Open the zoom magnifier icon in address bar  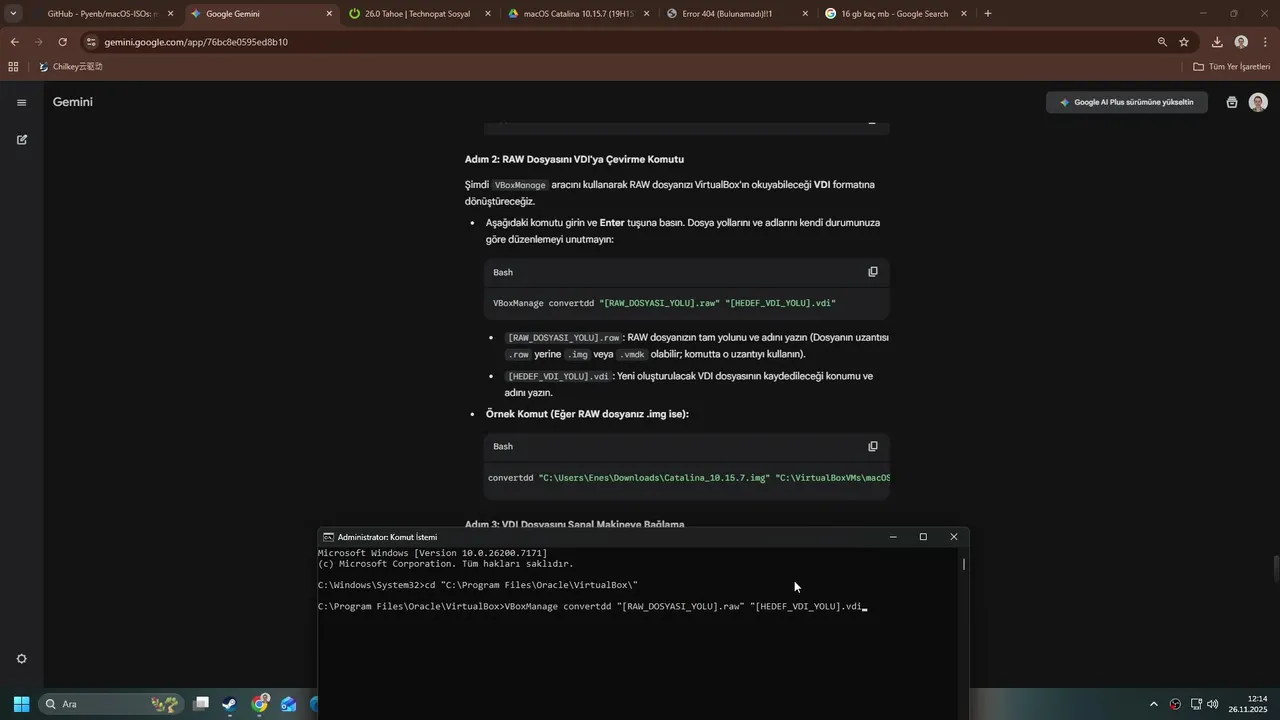click(1162, 42)
